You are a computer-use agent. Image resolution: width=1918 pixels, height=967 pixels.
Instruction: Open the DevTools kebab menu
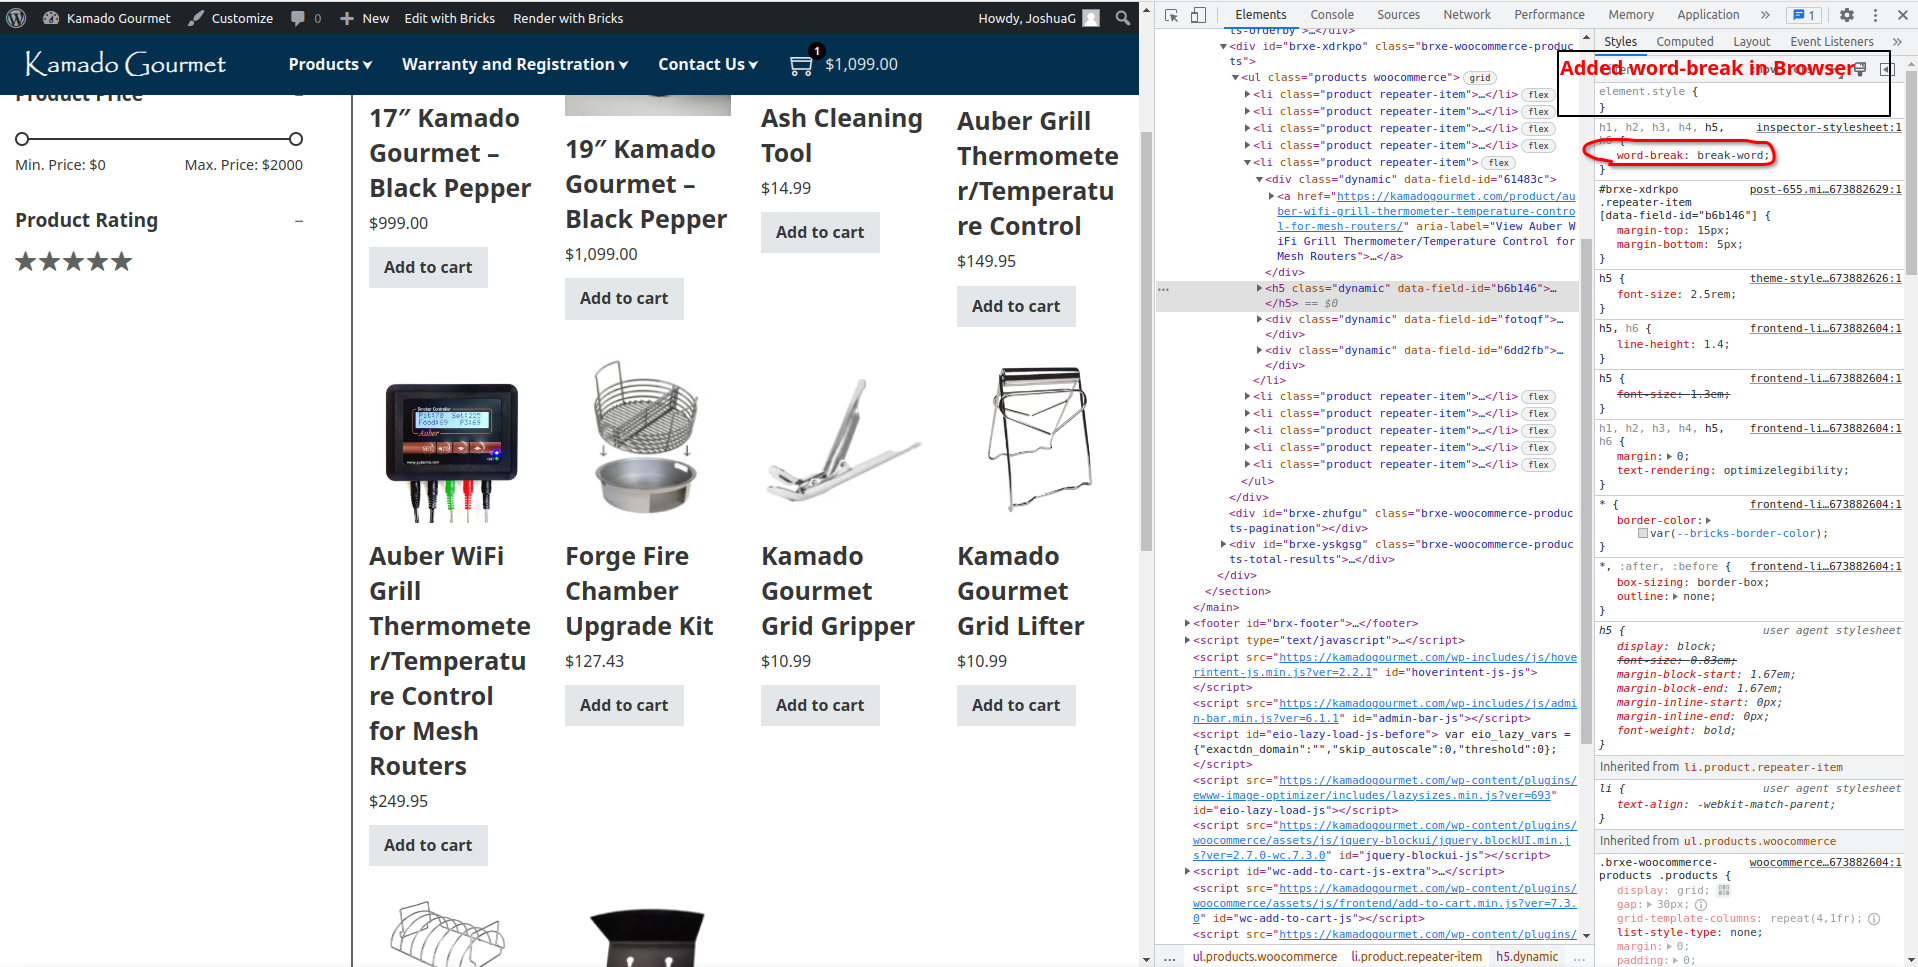coord(1875,15)
